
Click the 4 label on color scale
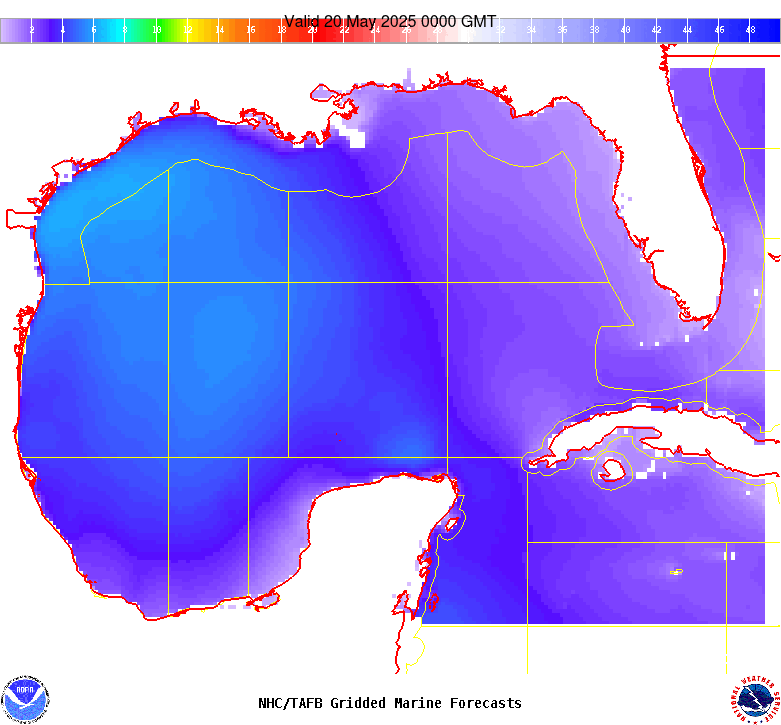click(x=63, y=30)
